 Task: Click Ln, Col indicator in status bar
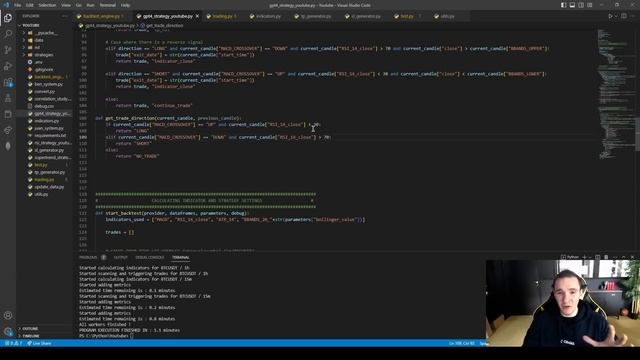pyautogui.click(x=462, y=343)
